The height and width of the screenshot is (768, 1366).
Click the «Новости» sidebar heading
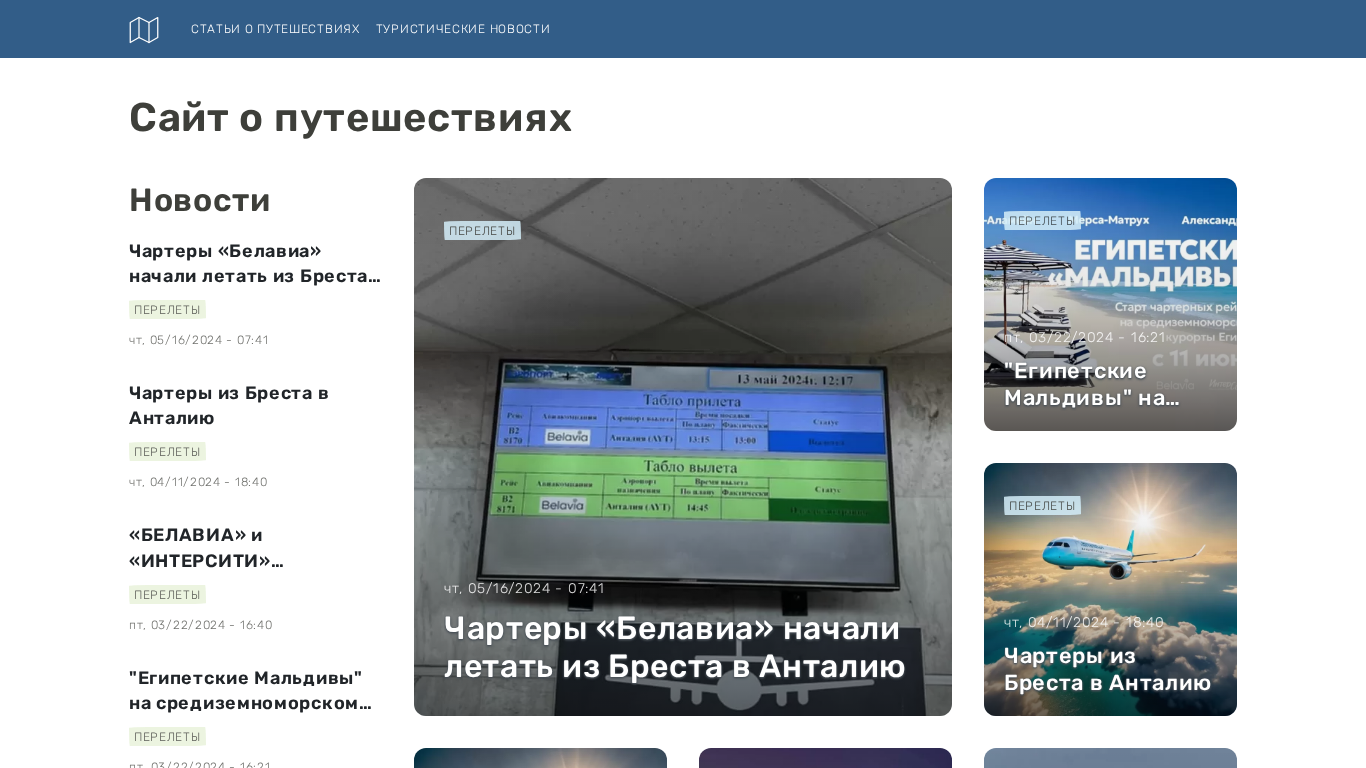[200, 200]
